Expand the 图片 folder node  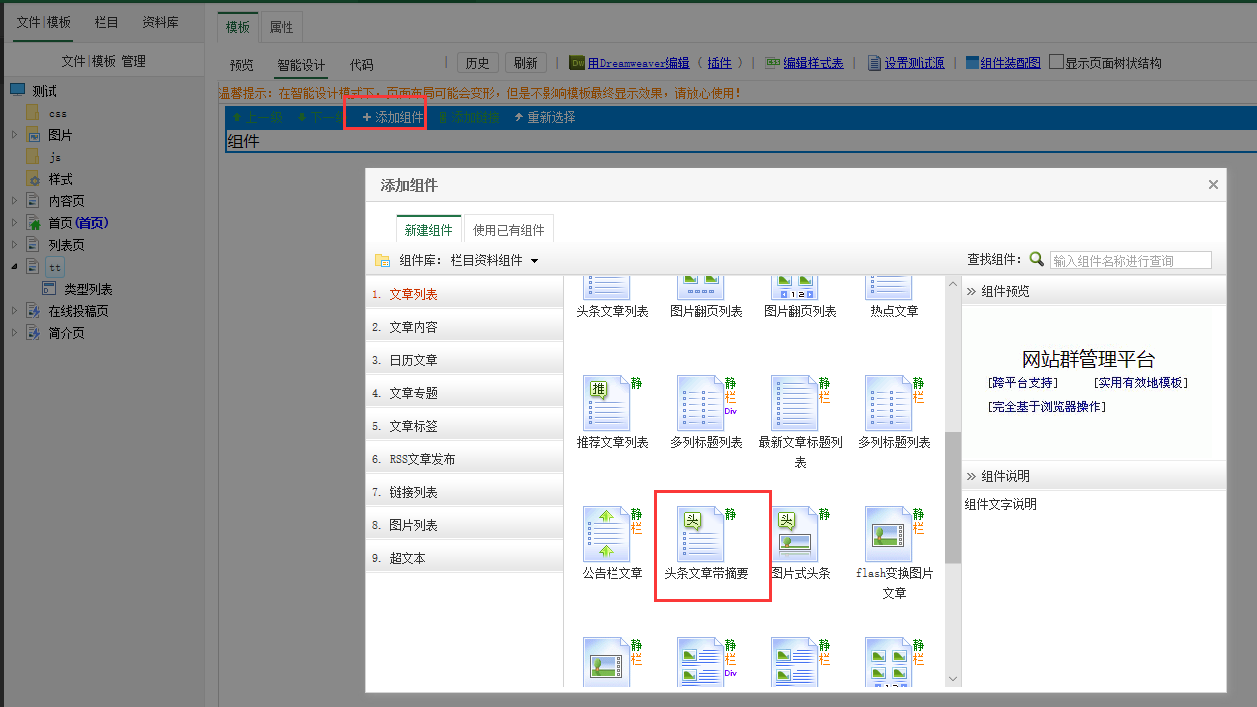pos(14,135)
